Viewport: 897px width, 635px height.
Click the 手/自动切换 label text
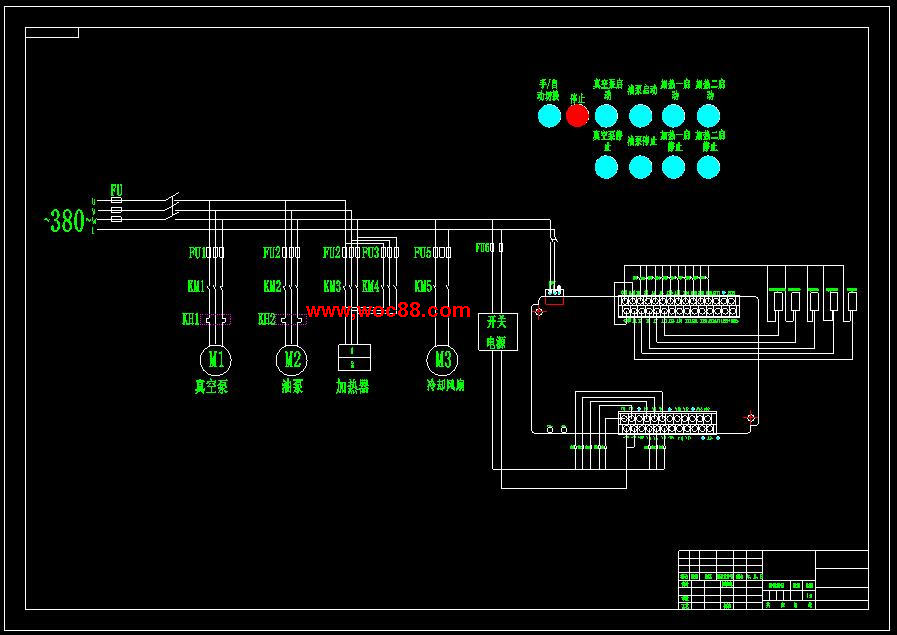(x=549, y=90)
